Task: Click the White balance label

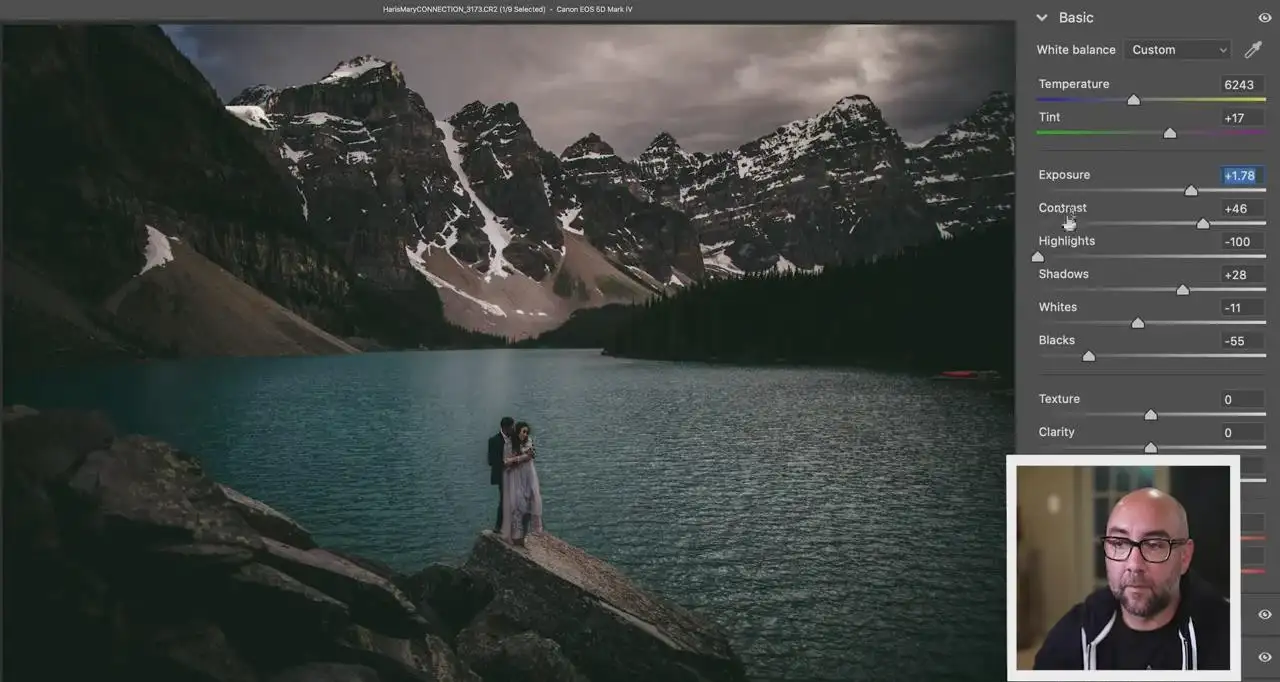Action: (x=1076, y=50)
